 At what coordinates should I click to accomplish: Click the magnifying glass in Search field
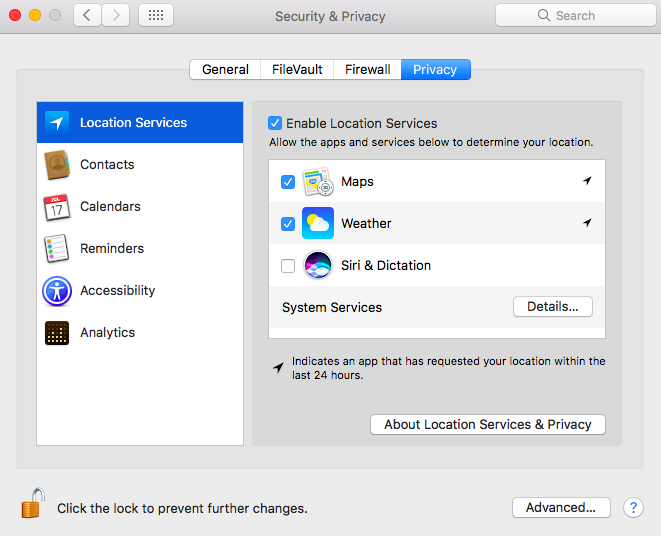click(544, 16)
